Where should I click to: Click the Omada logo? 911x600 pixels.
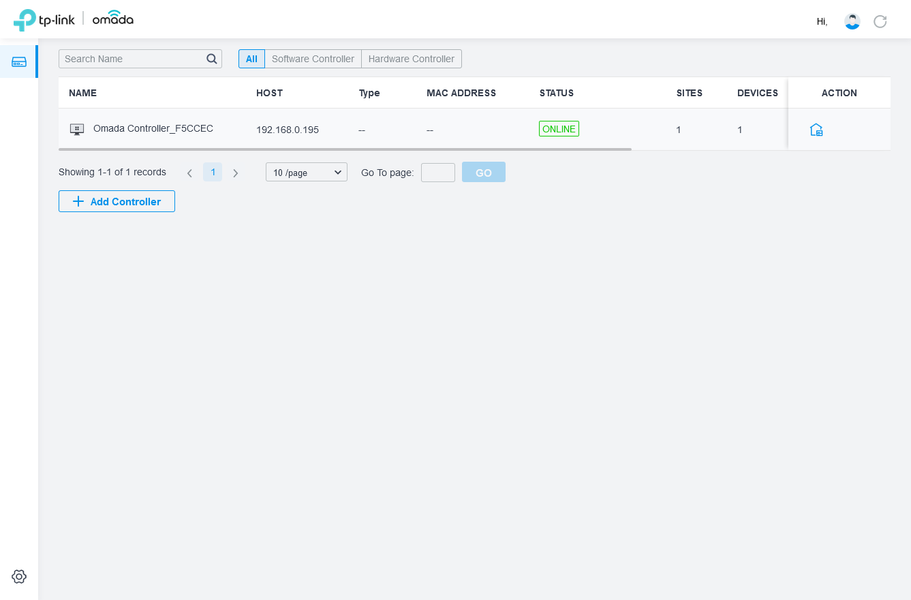tap(113, 19)
